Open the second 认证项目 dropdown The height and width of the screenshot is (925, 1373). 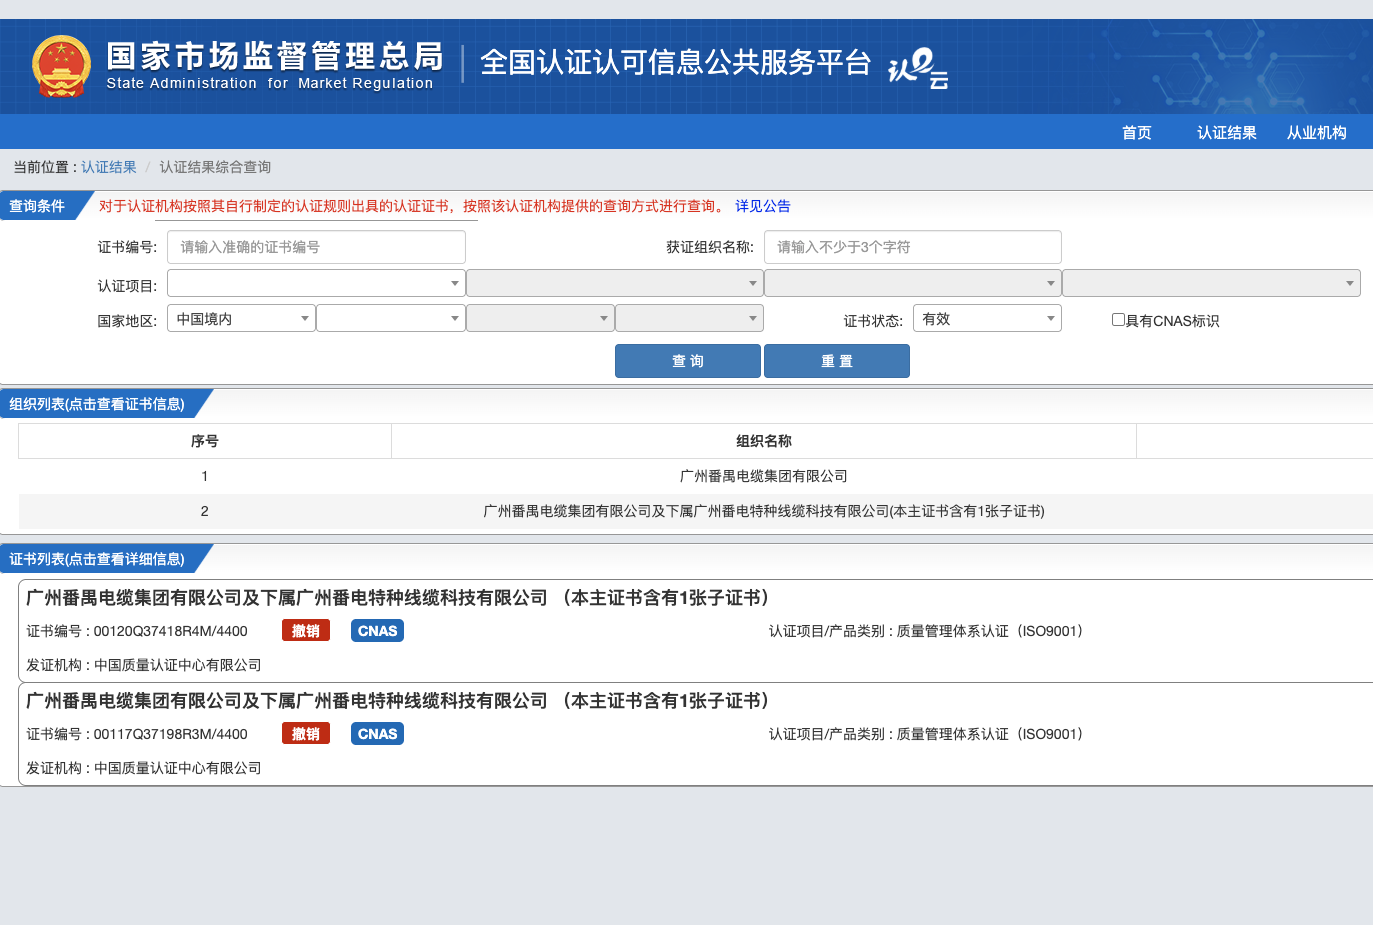pyautogui.click(x=614, y=283)
